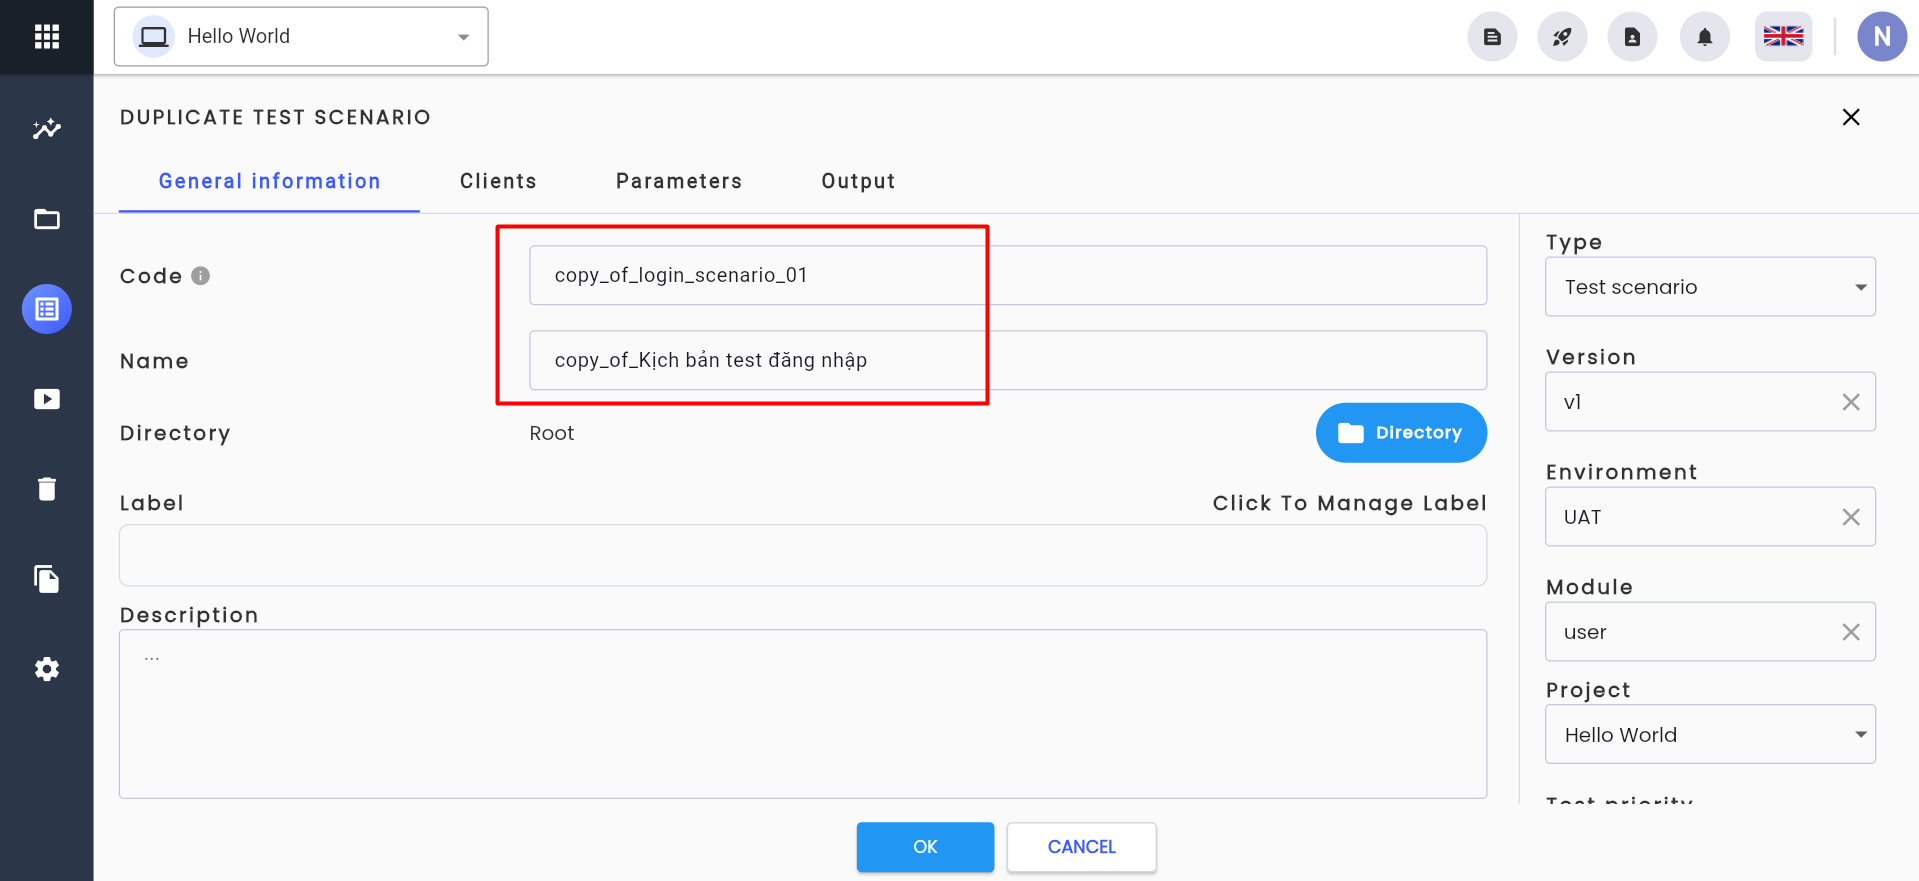Viewport: 1919px width, 881px height.
Task: Open settings gear in sidebar
Action: coord(47,669)
